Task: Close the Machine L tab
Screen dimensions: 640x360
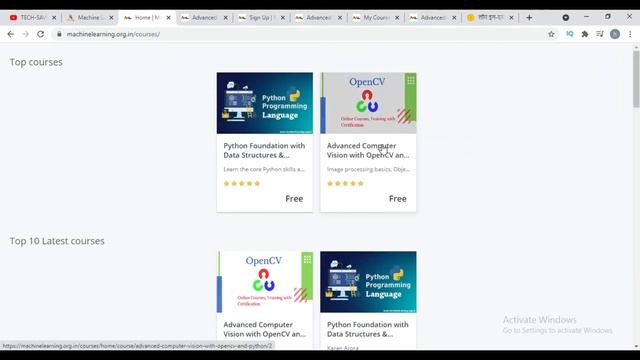Action: pos(111,18)
